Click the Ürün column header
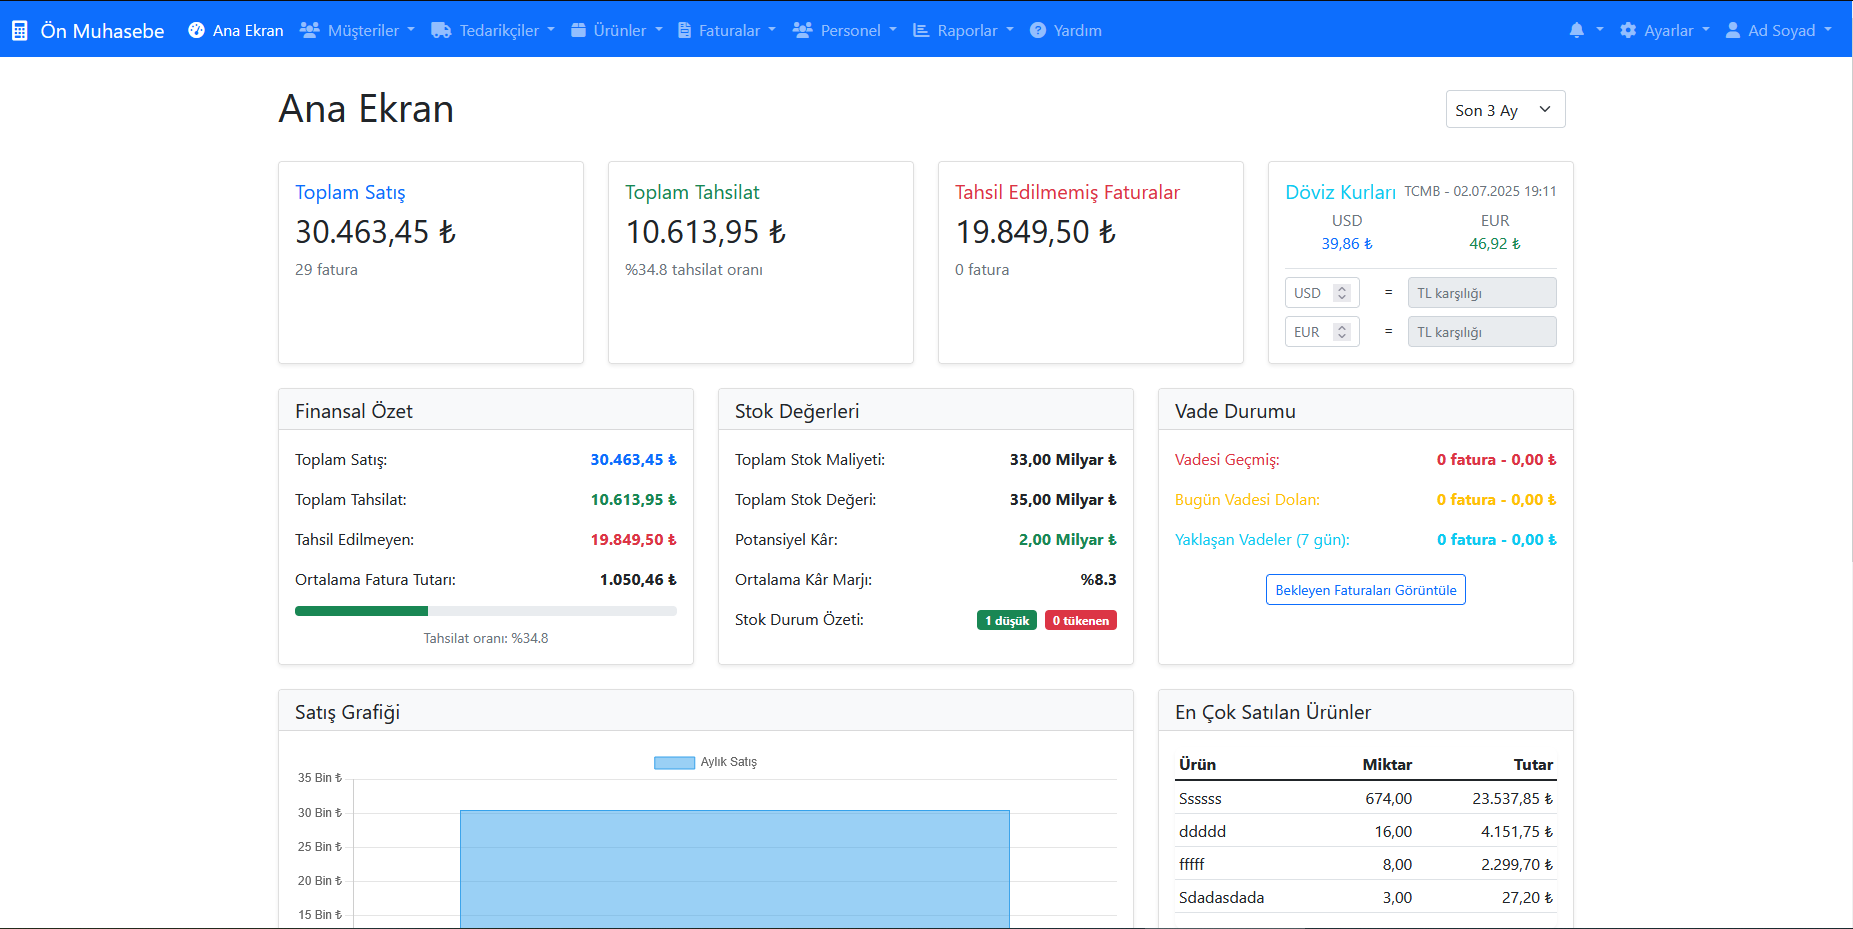 click(1197, 764)
